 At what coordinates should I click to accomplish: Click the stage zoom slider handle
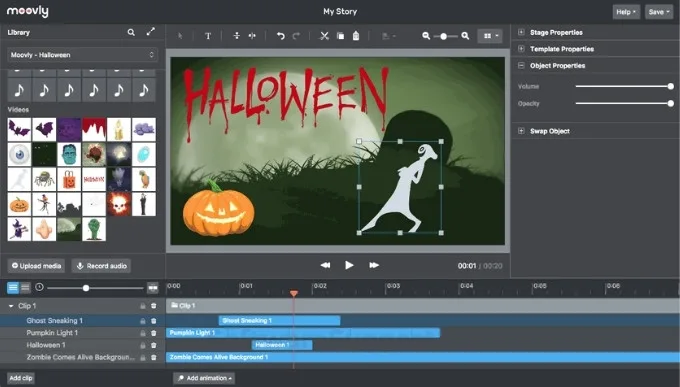[443, 36]
